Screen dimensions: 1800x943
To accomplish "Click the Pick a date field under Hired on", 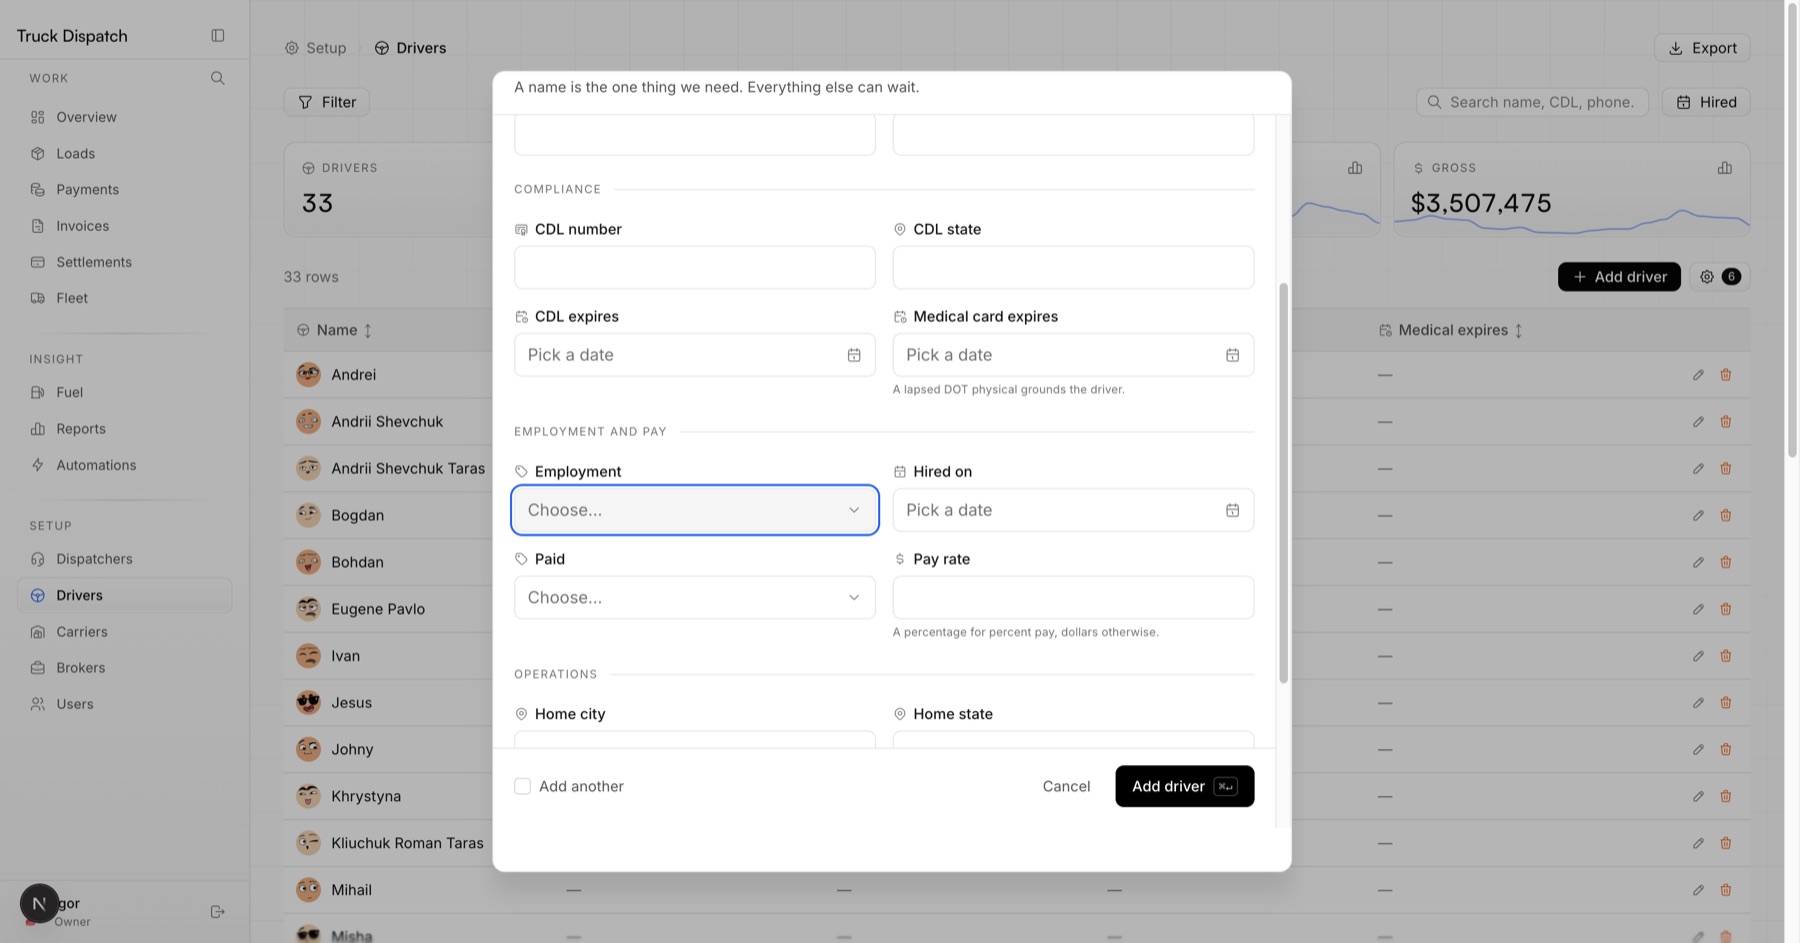I will (x=1073, y=510).
